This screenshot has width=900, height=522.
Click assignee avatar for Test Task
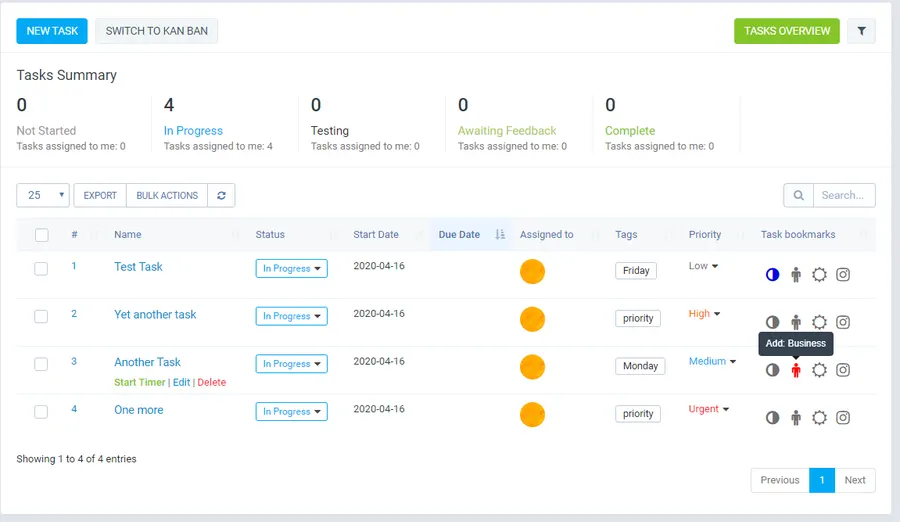(532, 272)
